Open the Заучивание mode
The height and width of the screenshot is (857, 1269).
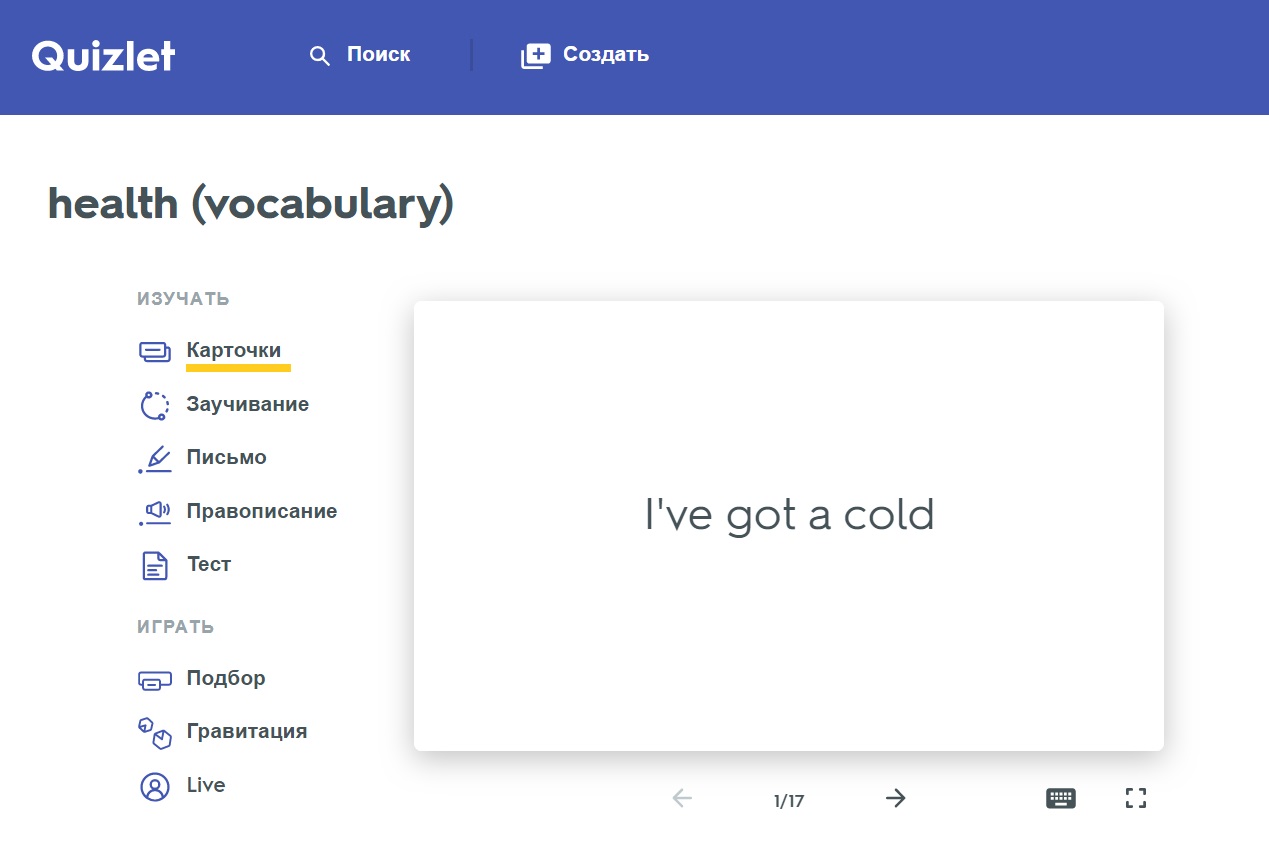click(247, 405)
